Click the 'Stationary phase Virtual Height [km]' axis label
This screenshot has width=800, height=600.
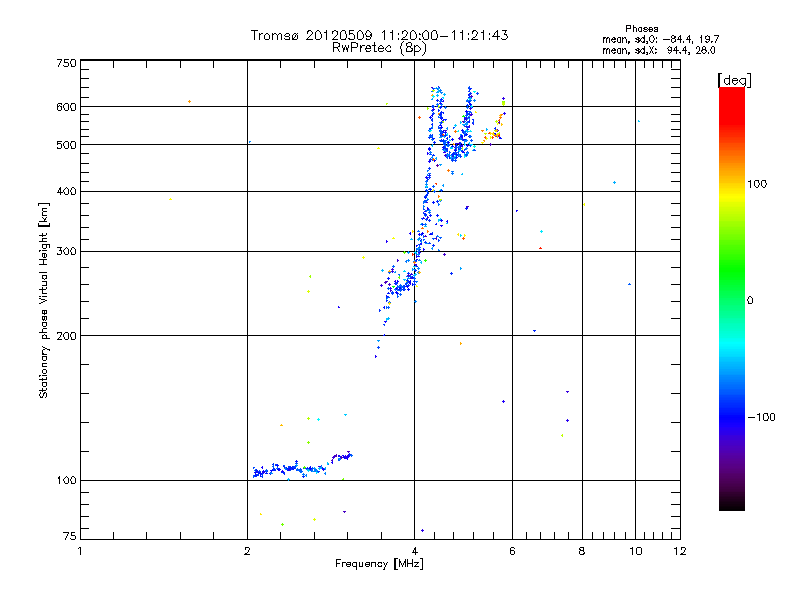(44, 300)
